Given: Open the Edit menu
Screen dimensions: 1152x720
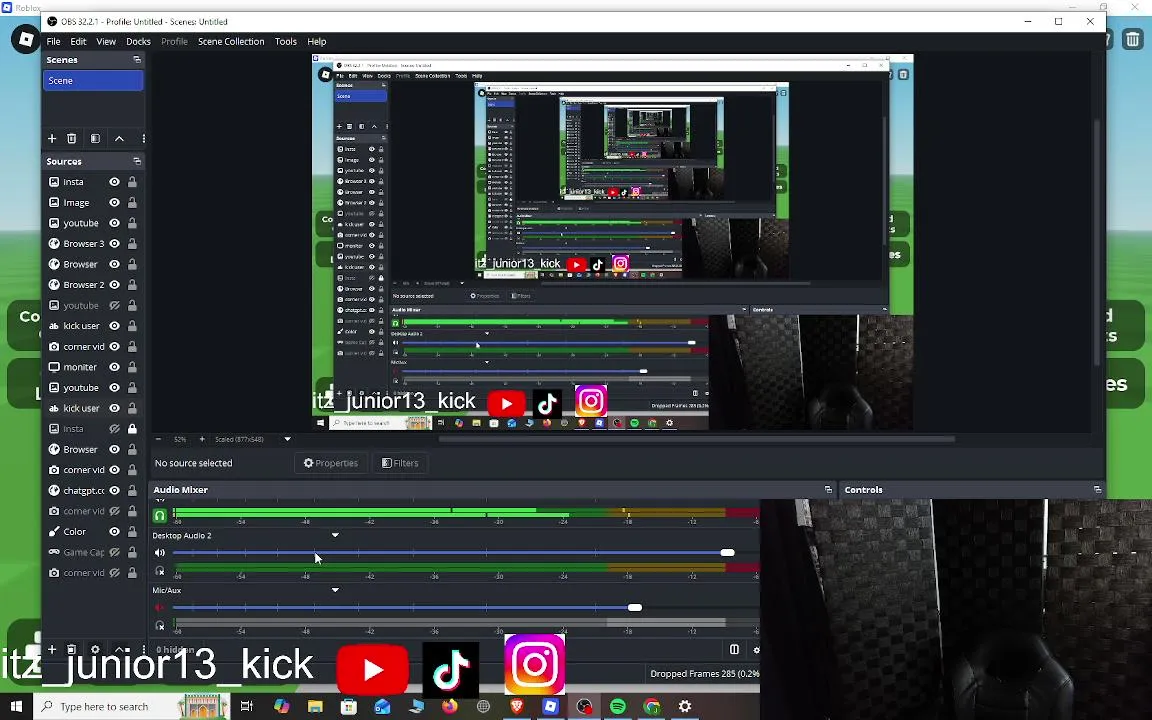Looking at the screenshot, I should 78,41.
